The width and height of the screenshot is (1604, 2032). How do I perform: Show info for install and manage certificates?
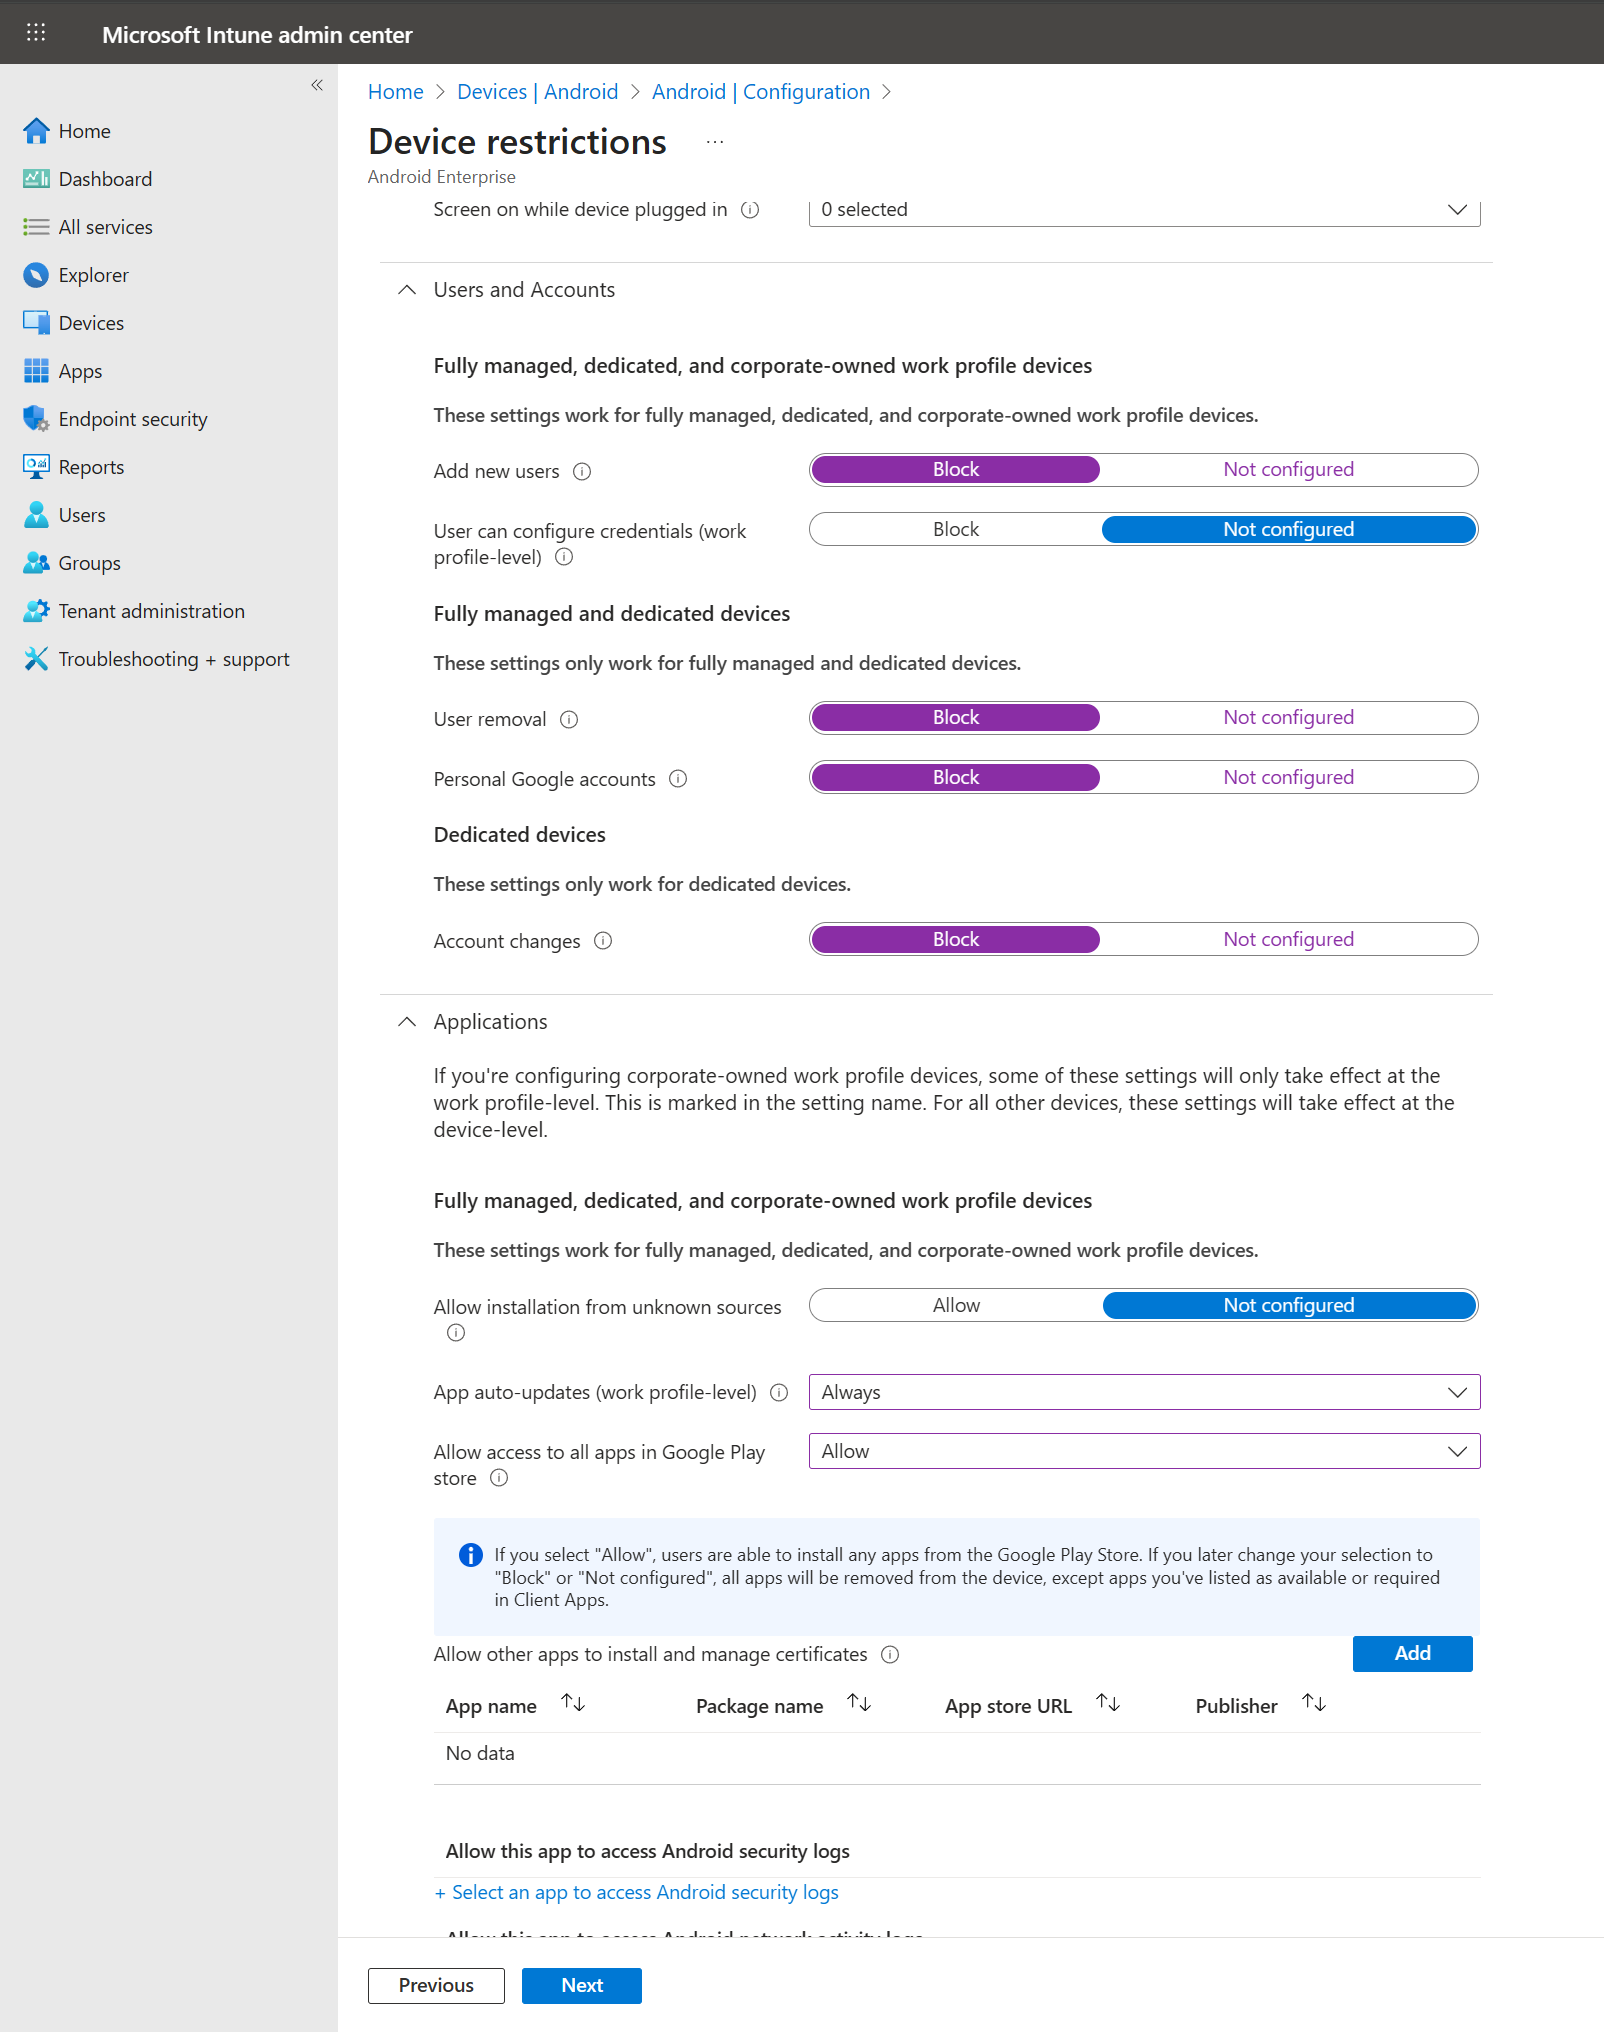click(890, 1655)
